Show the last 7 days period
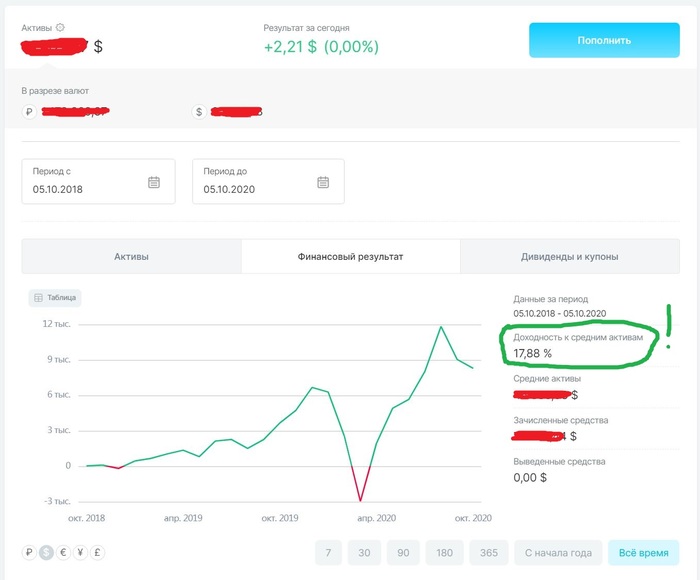The height and width of the screenshot is (580, 700). (x=330, y=553)
